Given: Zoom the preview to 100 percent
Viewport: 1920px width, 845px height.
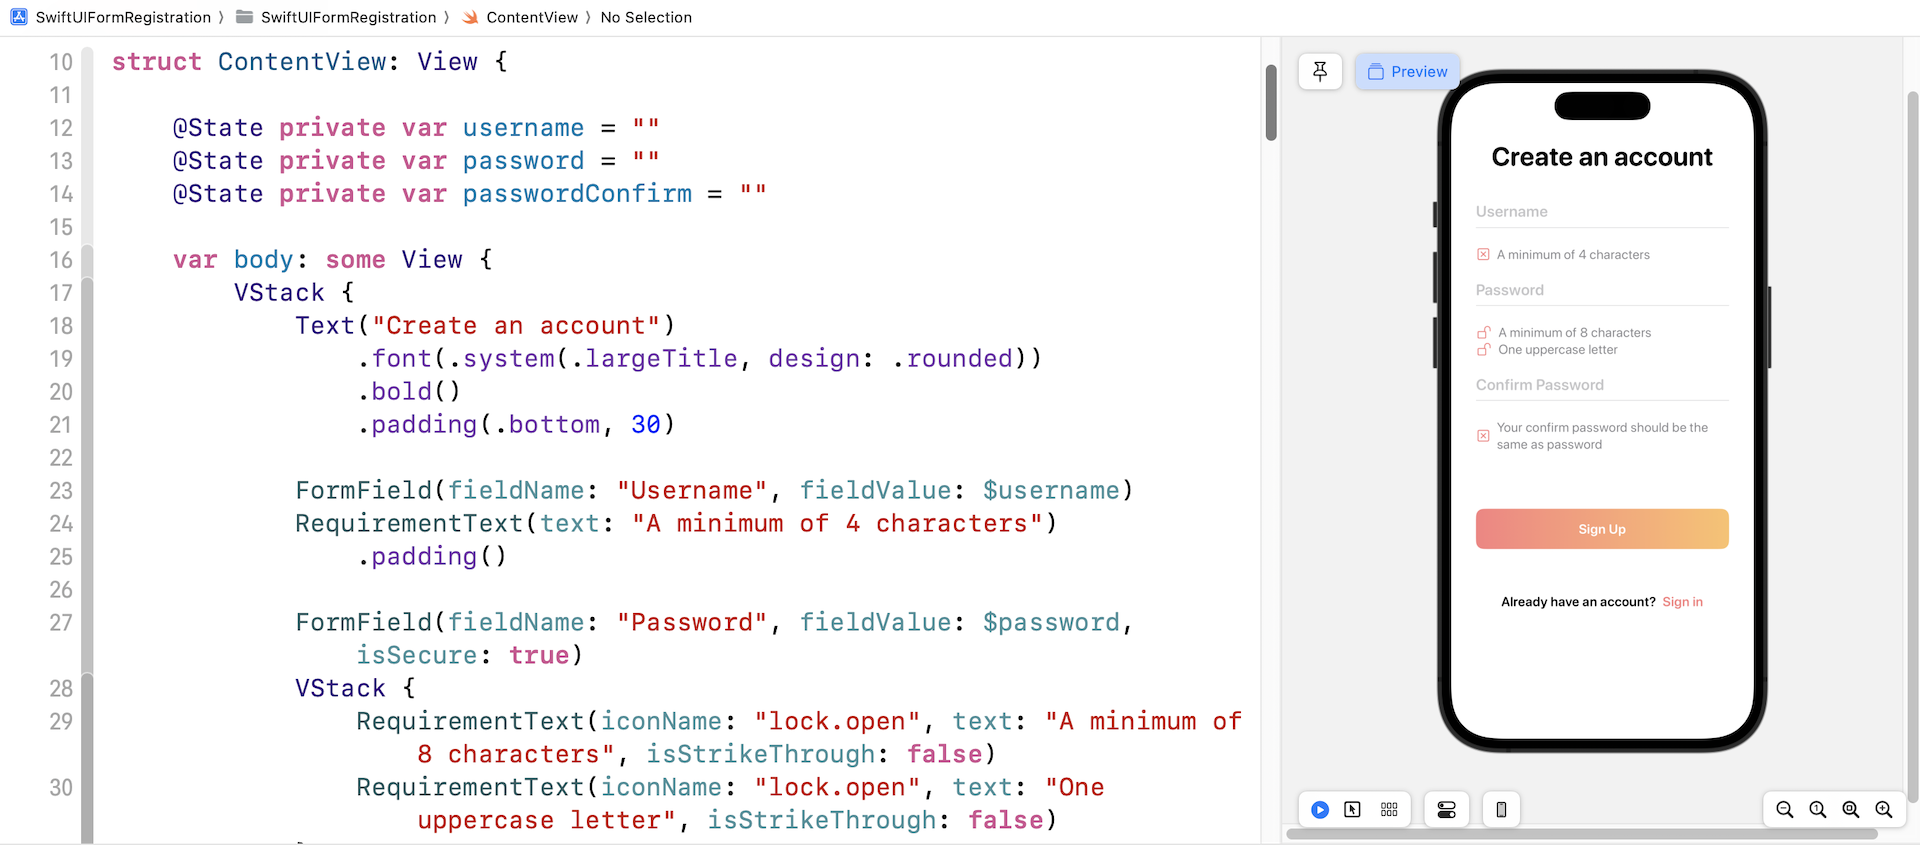Looking at the screenshot, I should point(1818,809).
